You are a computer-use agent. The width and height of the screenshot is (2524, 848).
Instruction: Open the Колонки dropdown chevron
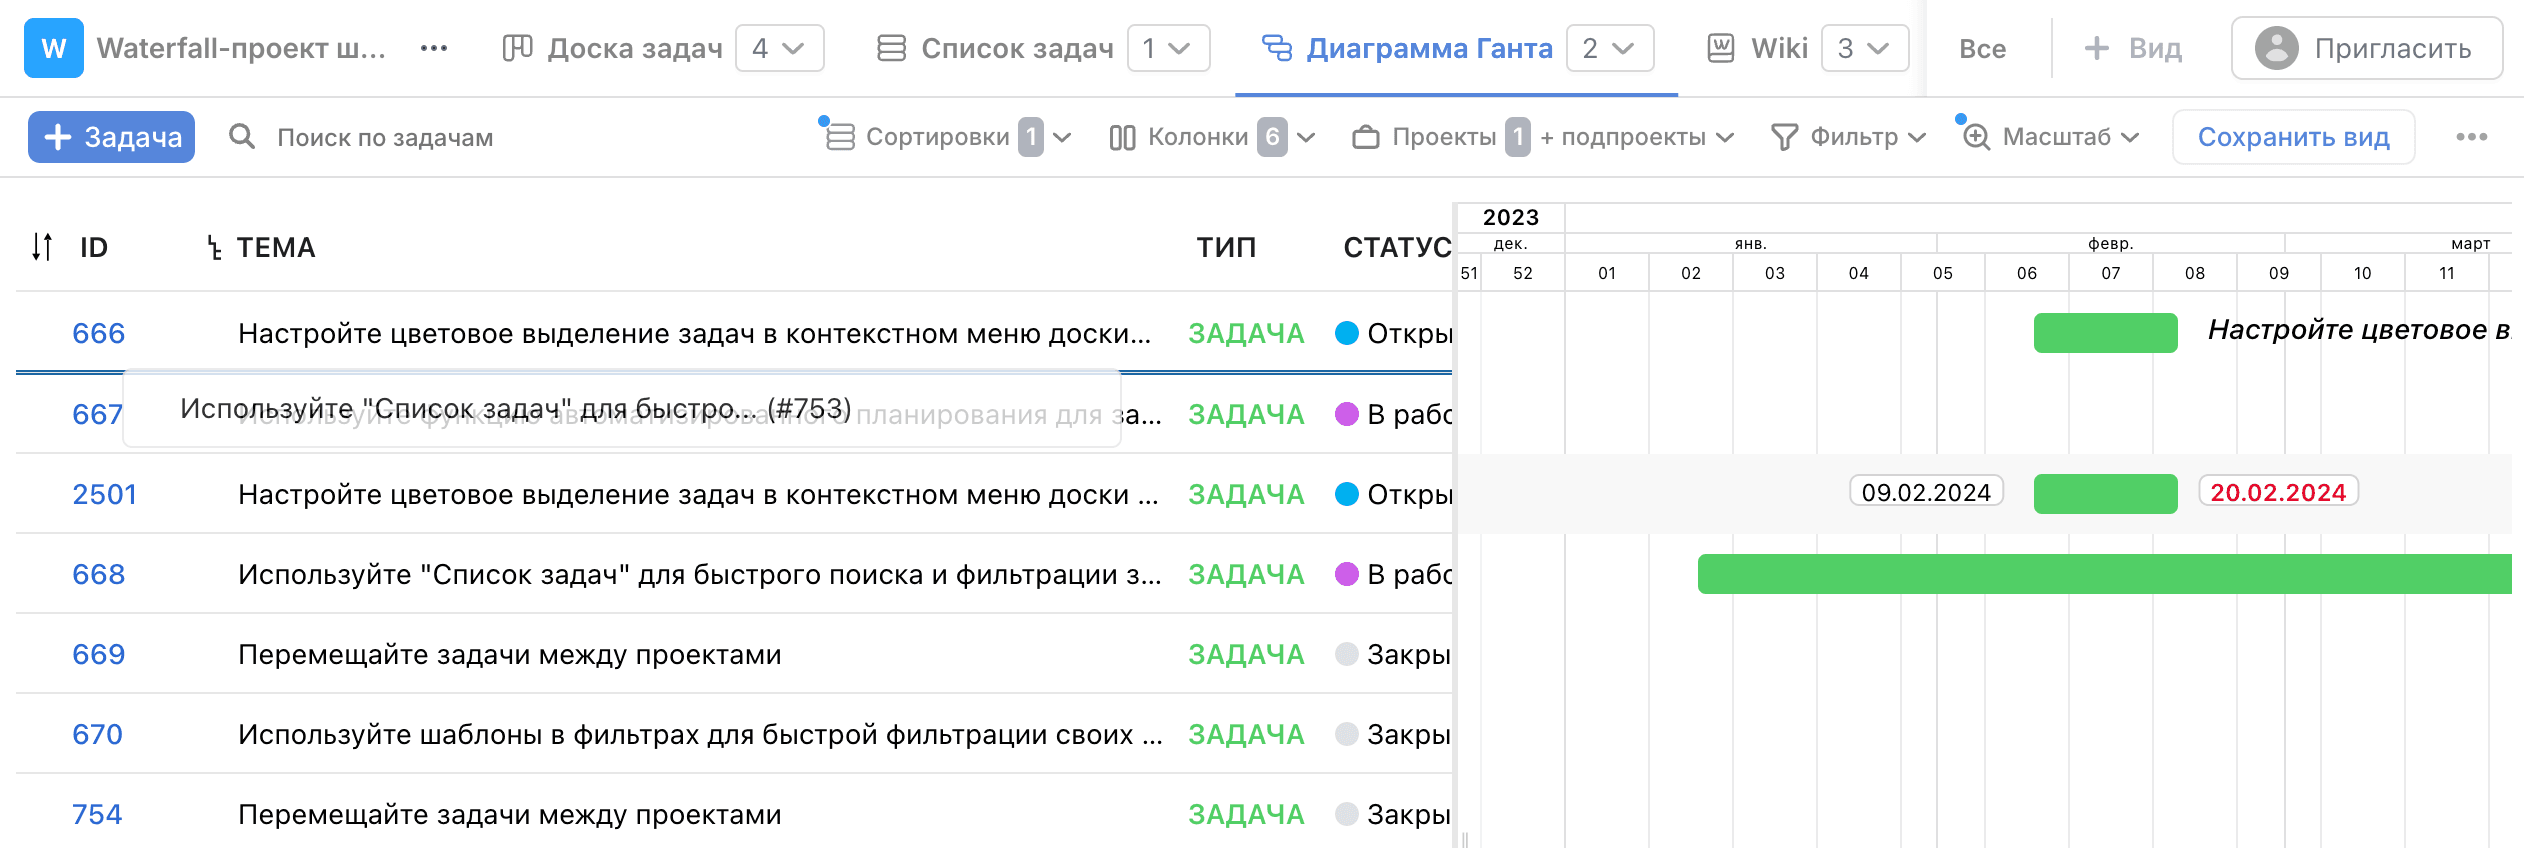click(x=1306, y=137)
